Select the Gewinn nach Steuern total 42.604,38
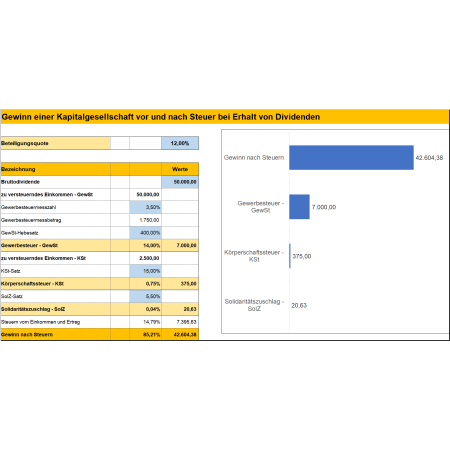Viewport: 450px width, 450px height. coord(180,334)
